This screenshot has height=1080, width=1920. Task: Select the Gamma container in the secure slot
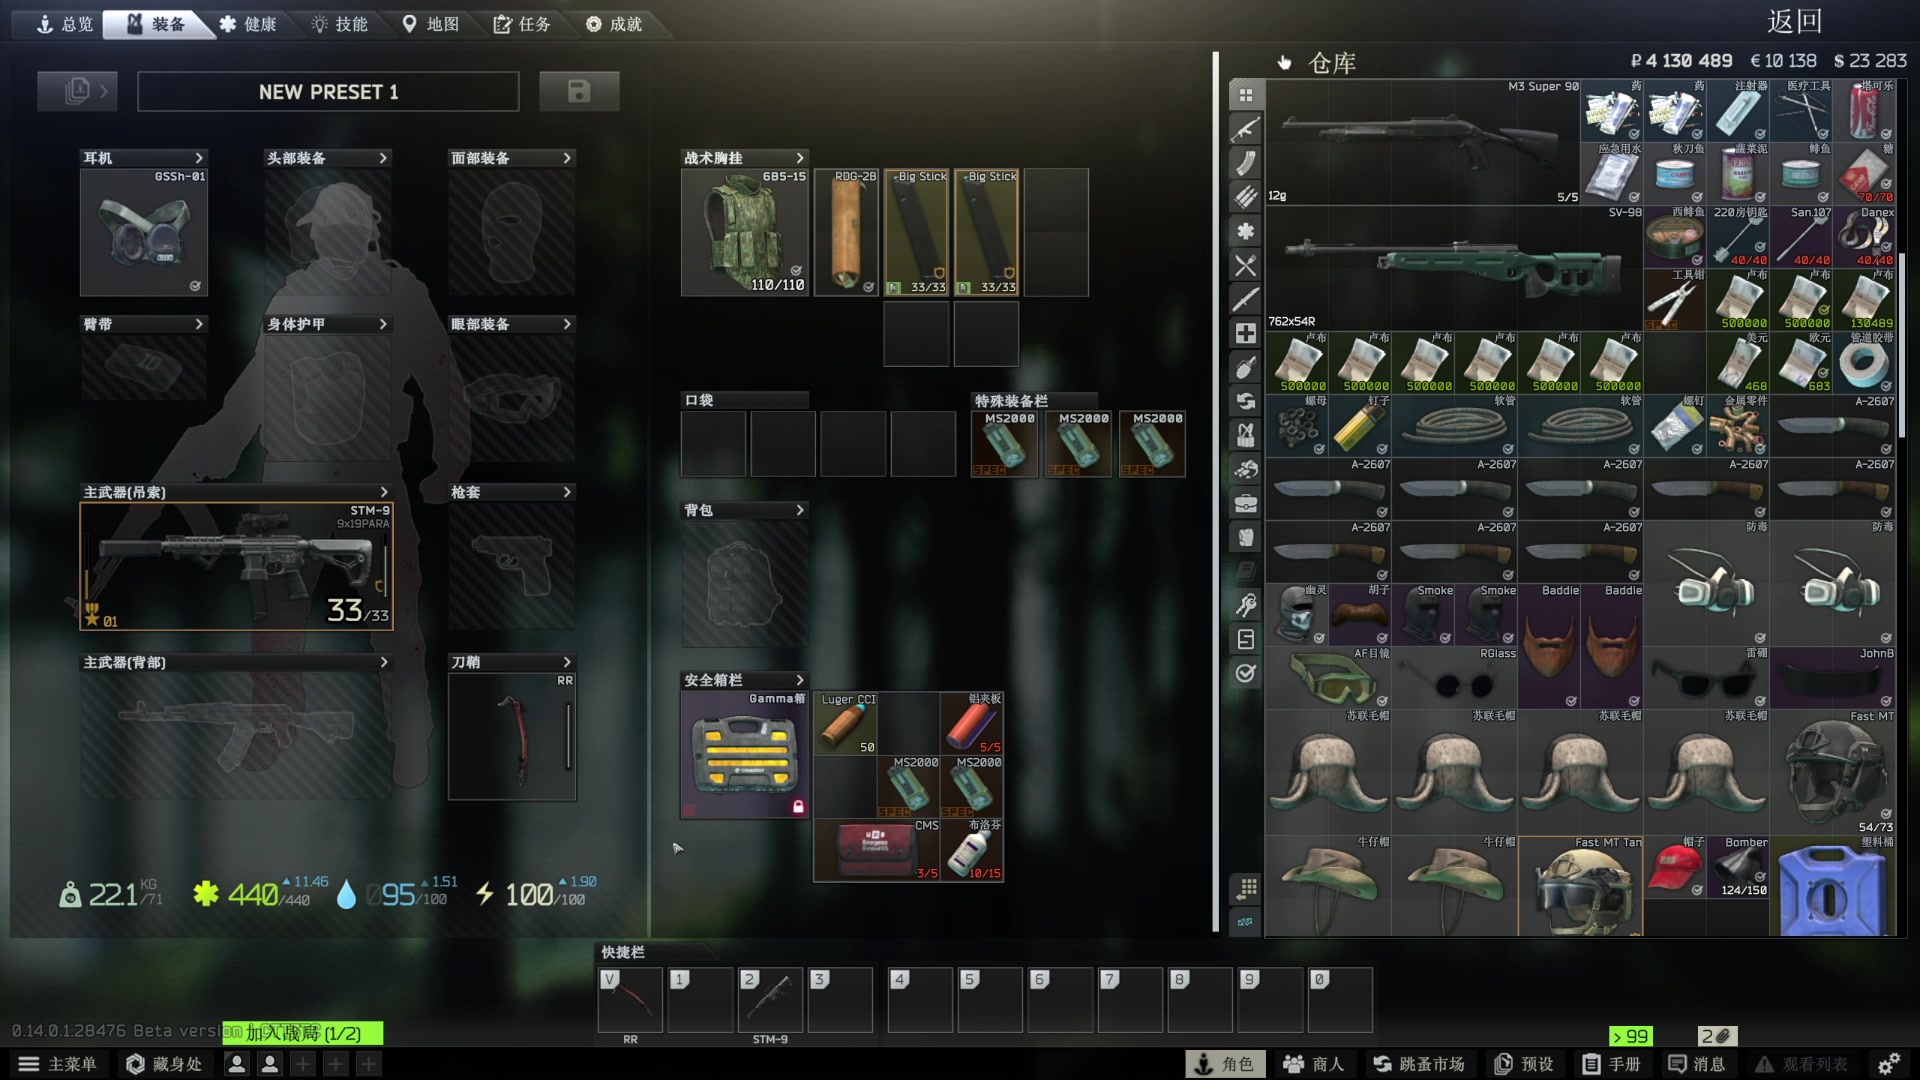745,755
